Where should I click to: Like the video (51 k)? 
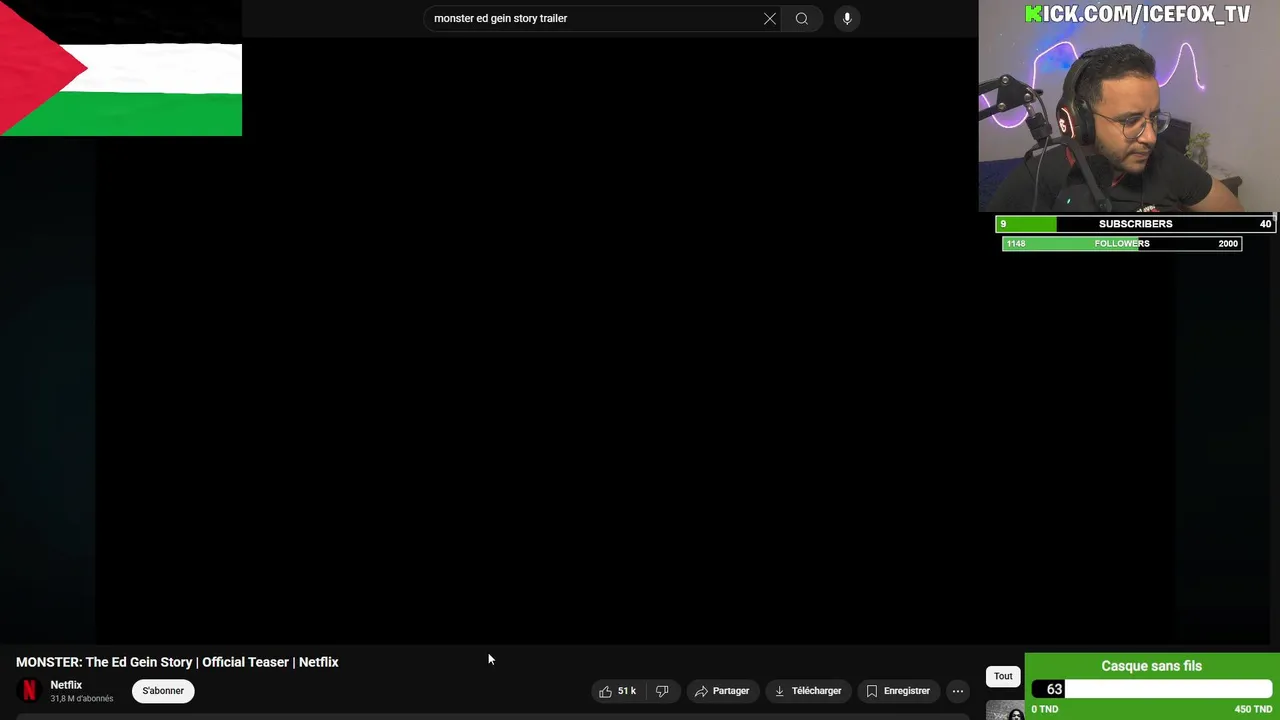[619, 691]
